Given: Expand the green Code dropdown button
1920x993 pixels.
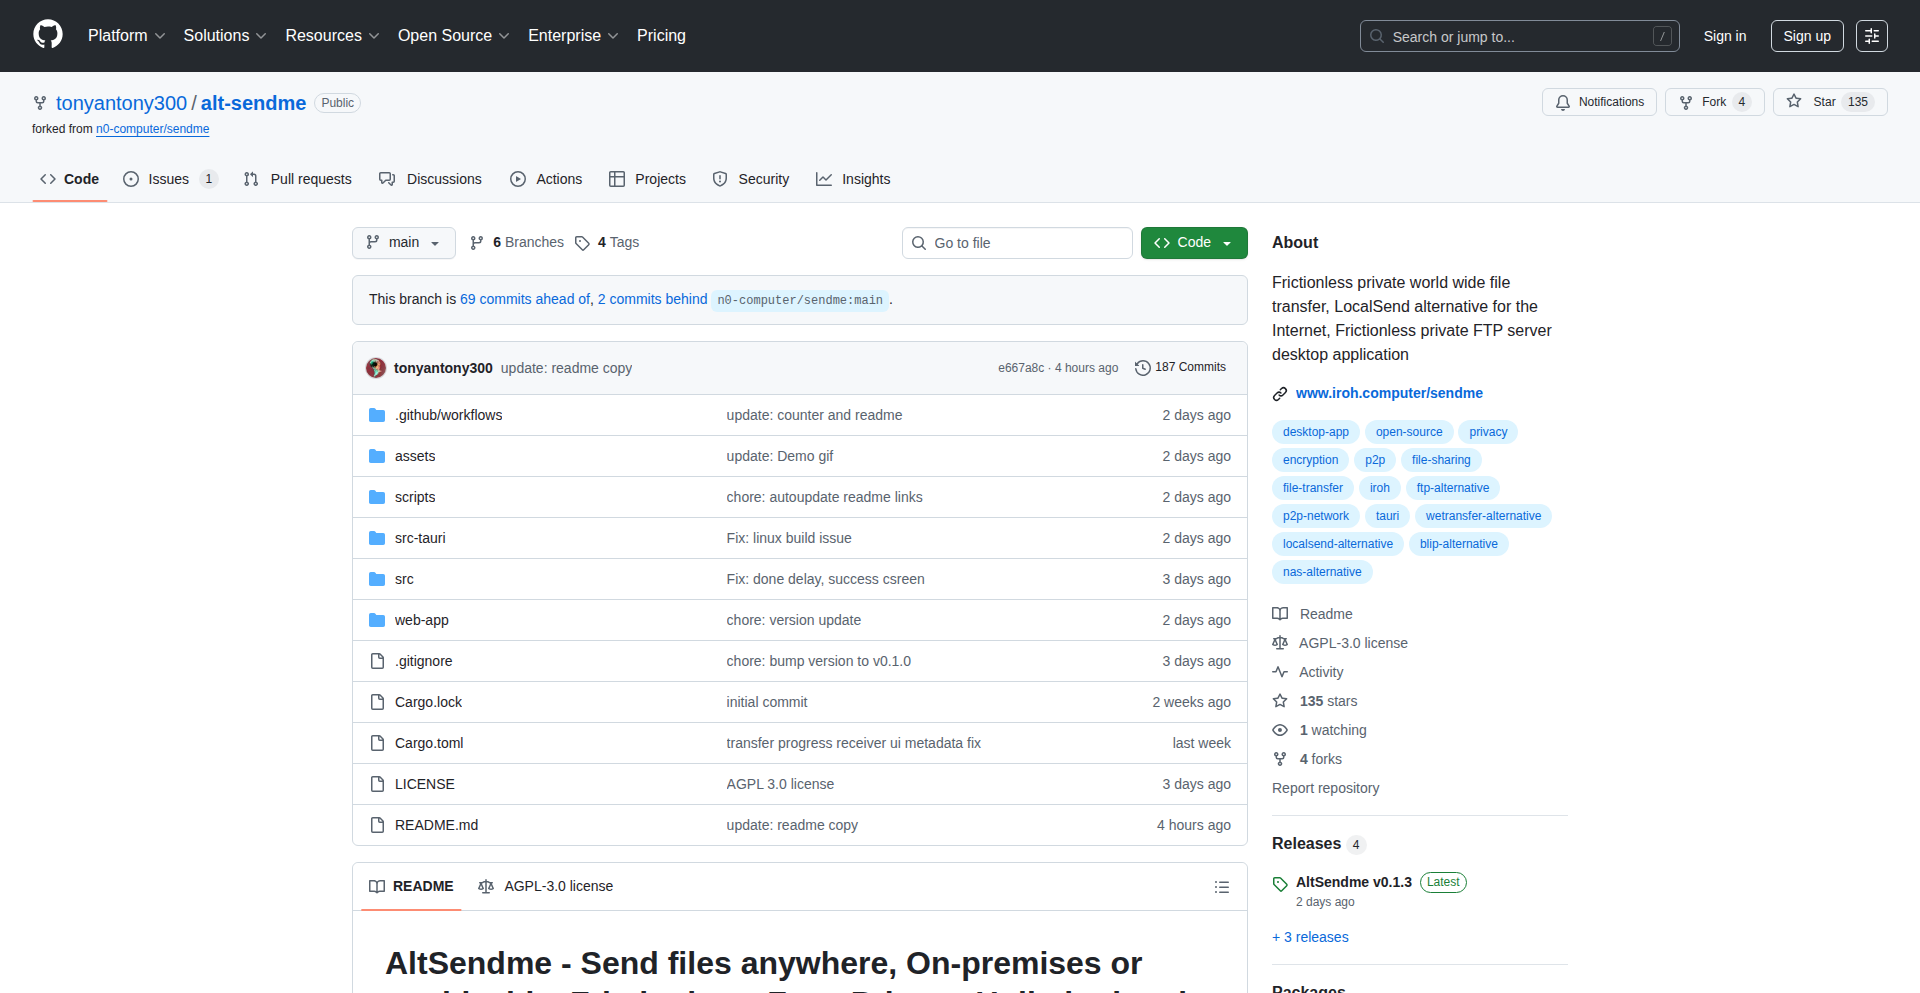Looking at the screenshot, I should click(1193, 243).
